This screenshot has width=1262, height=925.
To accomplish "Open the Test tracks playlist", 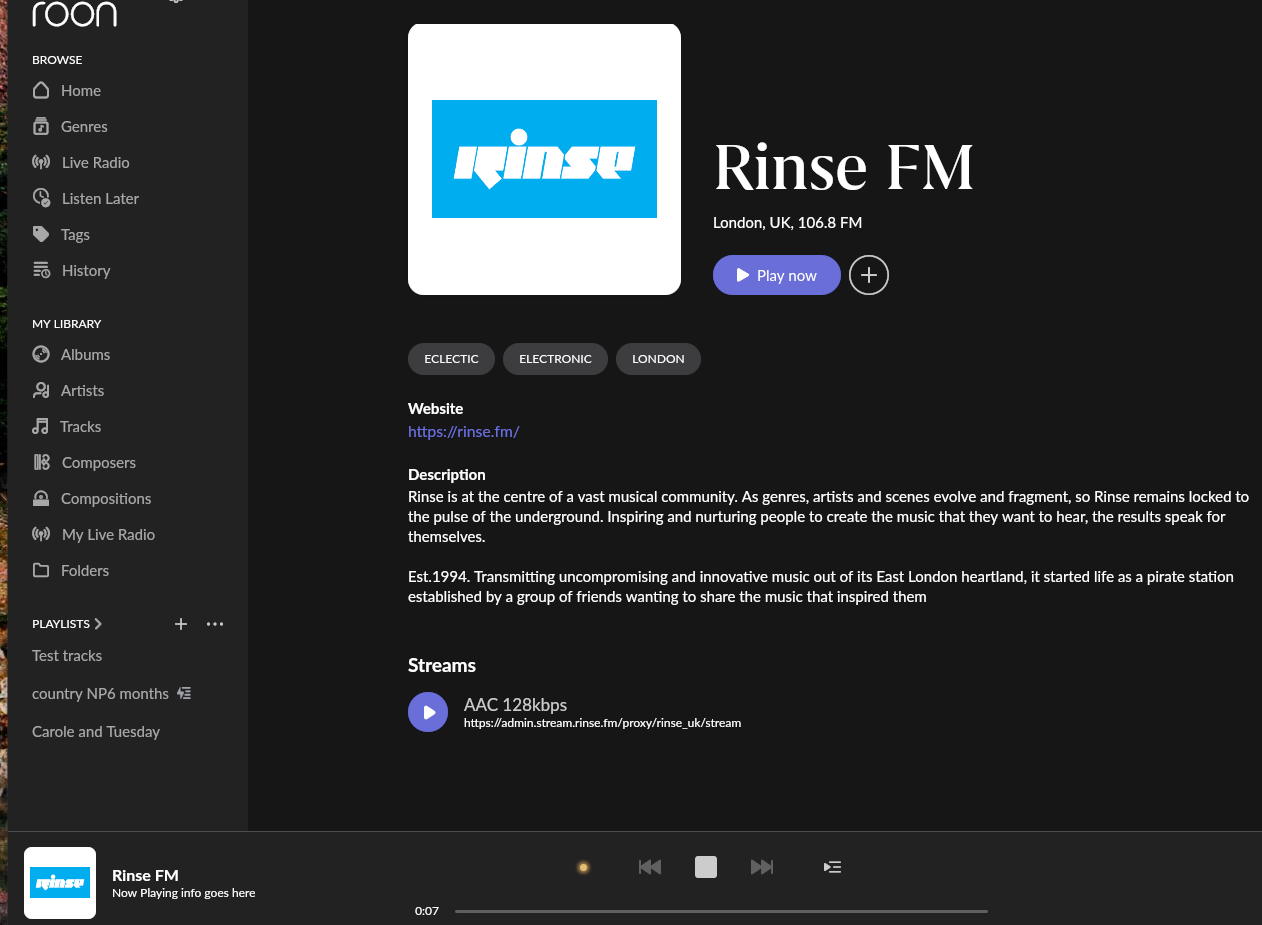I will [67, 656].
